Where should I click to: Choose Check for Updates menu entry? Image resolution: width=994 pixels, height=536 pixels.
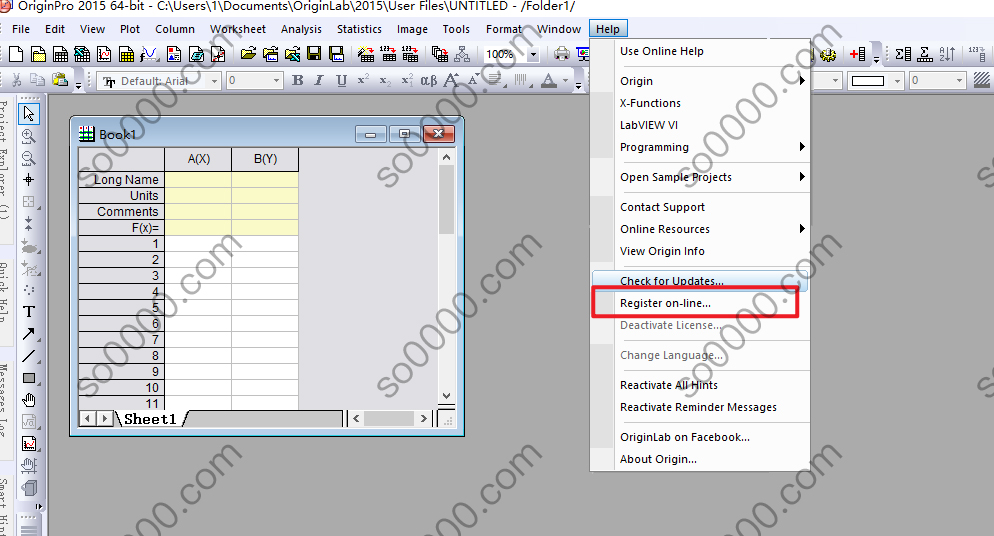pos(700,280)
